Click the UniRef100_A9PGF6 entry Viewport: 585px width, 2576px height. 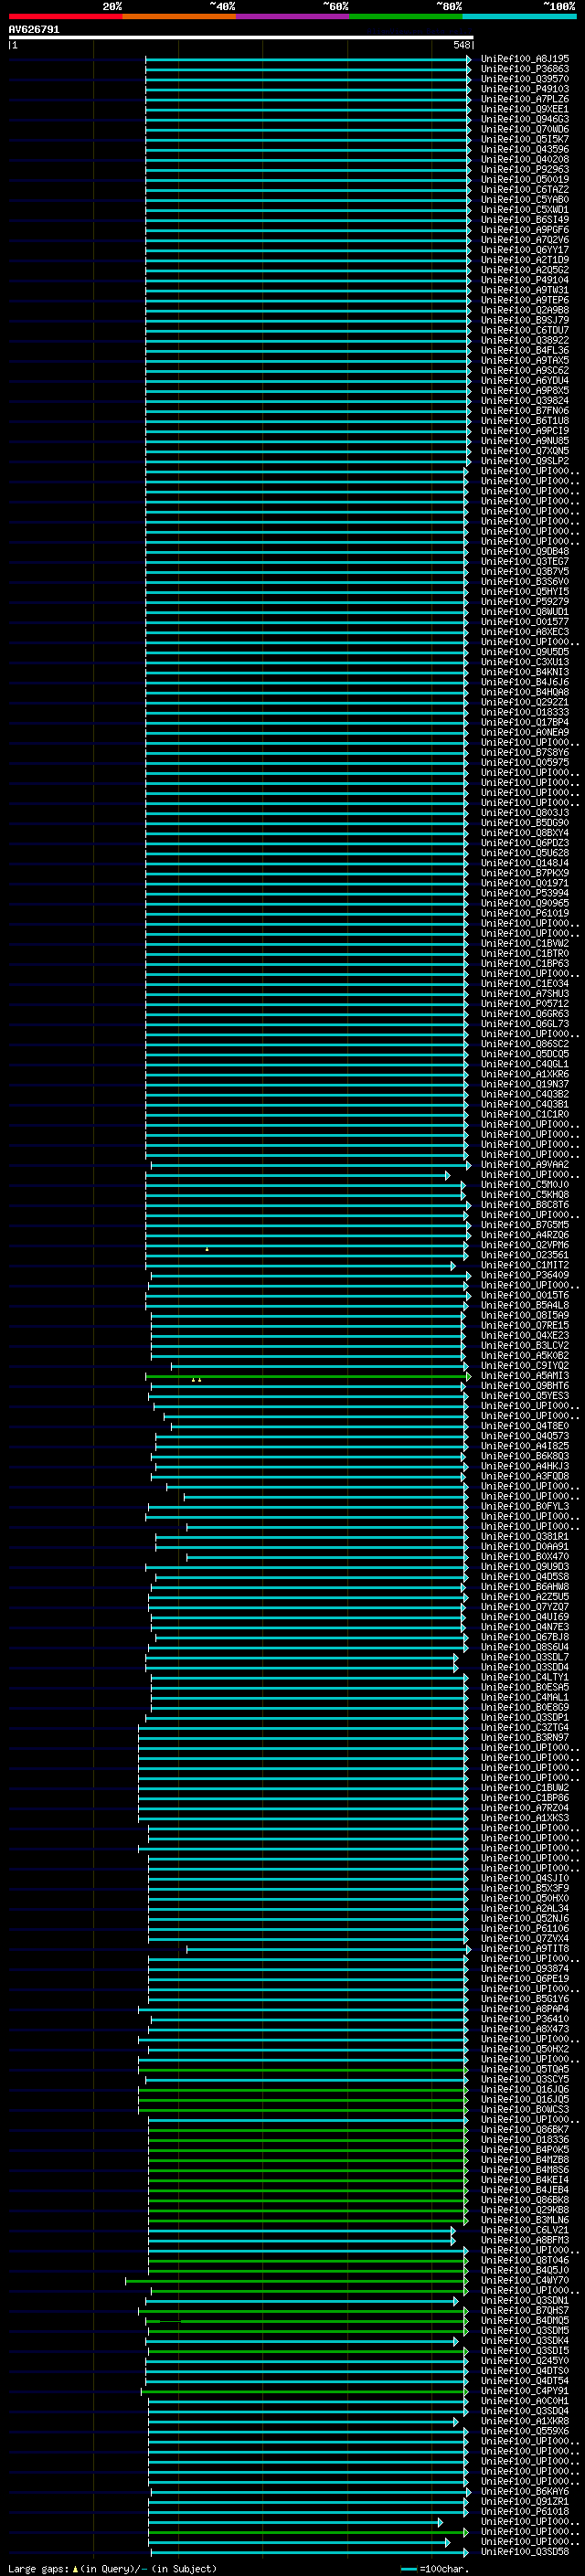point(525,230)
